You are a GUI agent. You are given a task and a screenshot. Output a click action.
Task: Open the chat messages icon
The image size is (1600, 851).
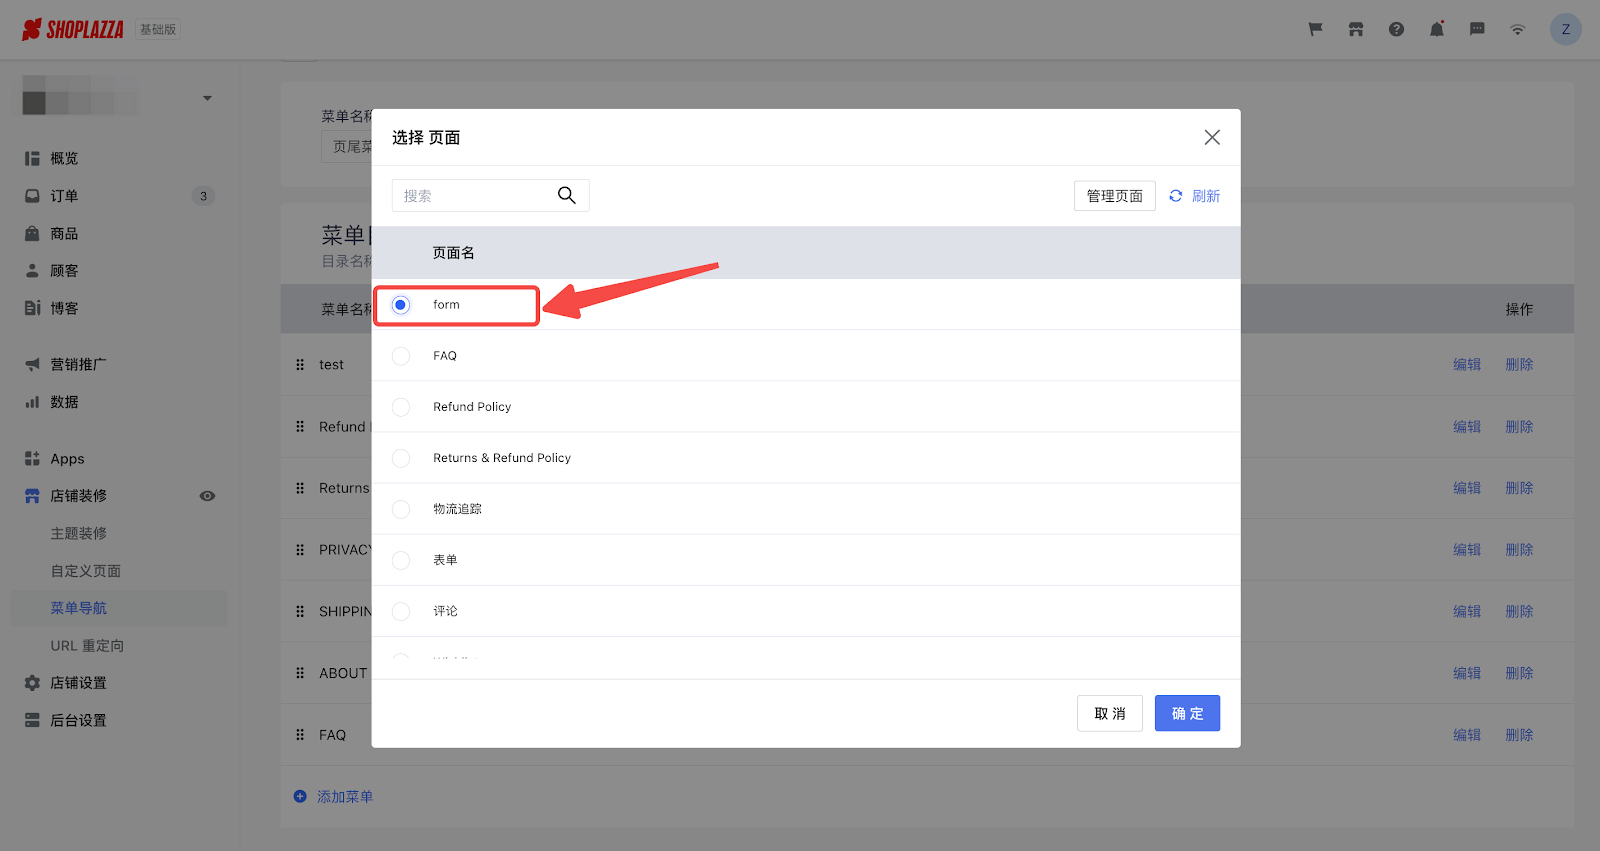[x=1477, y=30]
